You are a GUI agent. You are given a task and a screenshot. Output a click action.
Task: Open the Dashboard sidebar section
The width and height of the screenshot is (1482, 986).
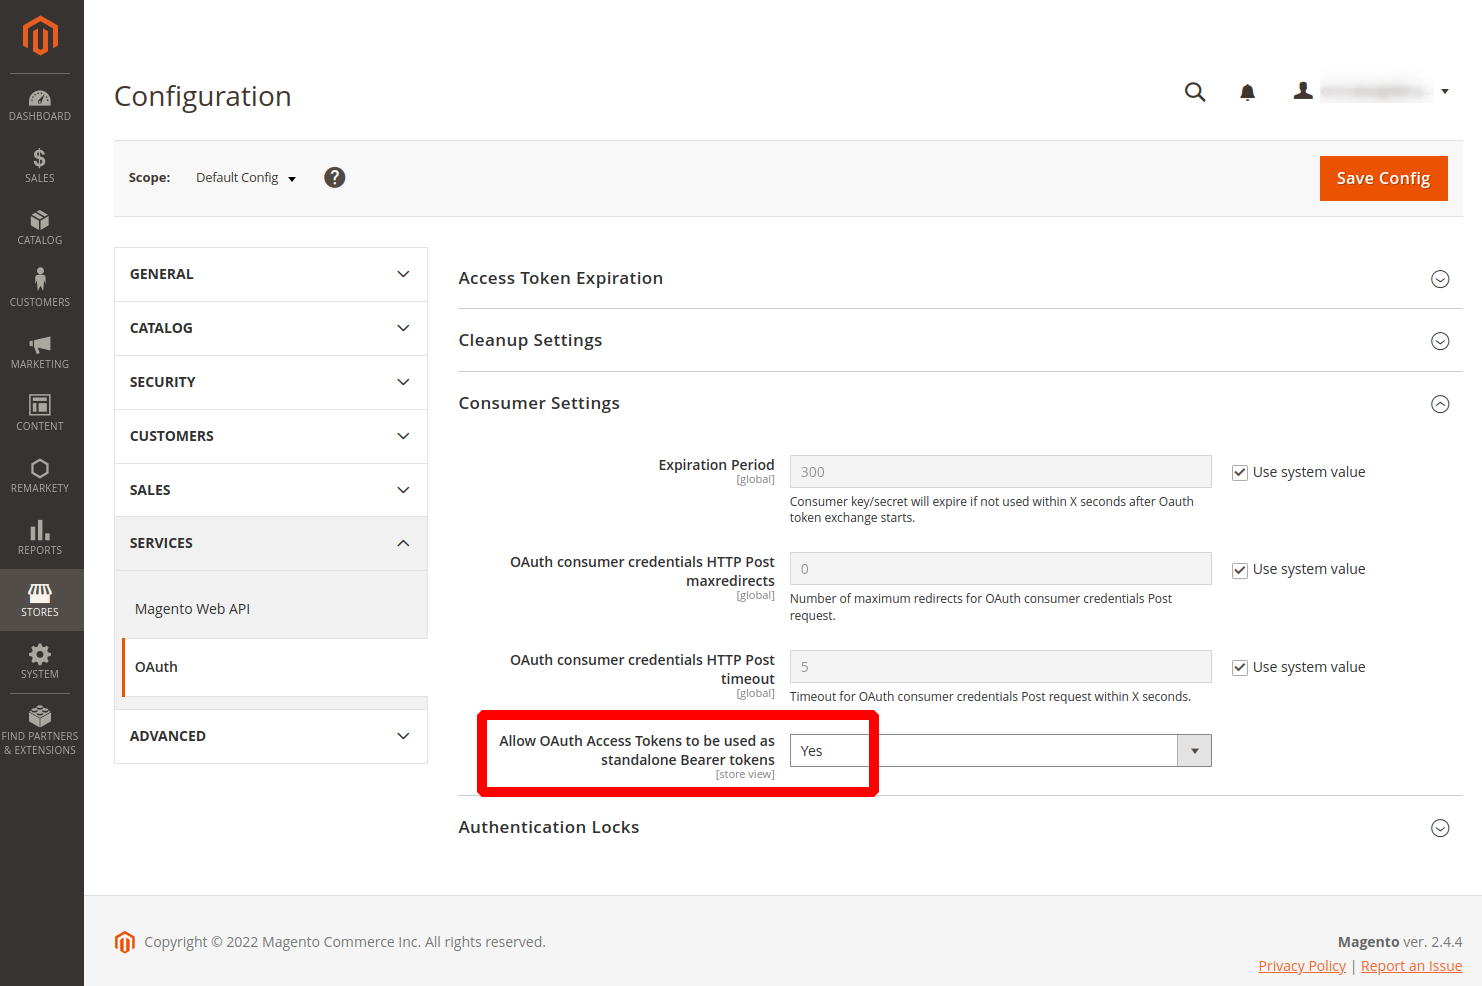40,105
